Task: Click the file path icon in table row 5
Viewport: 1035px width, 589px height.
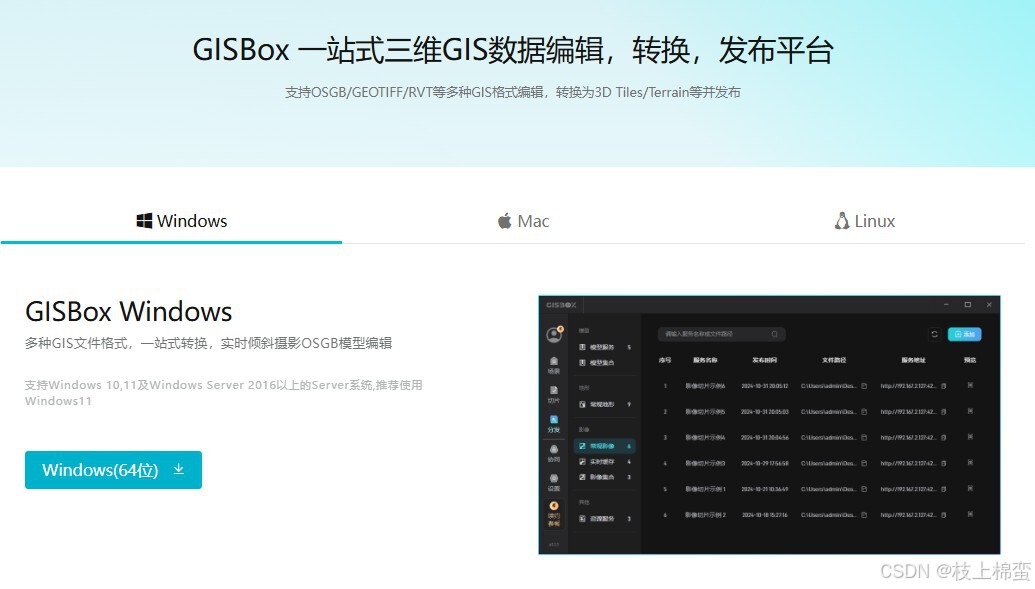Action: (863, 489)
